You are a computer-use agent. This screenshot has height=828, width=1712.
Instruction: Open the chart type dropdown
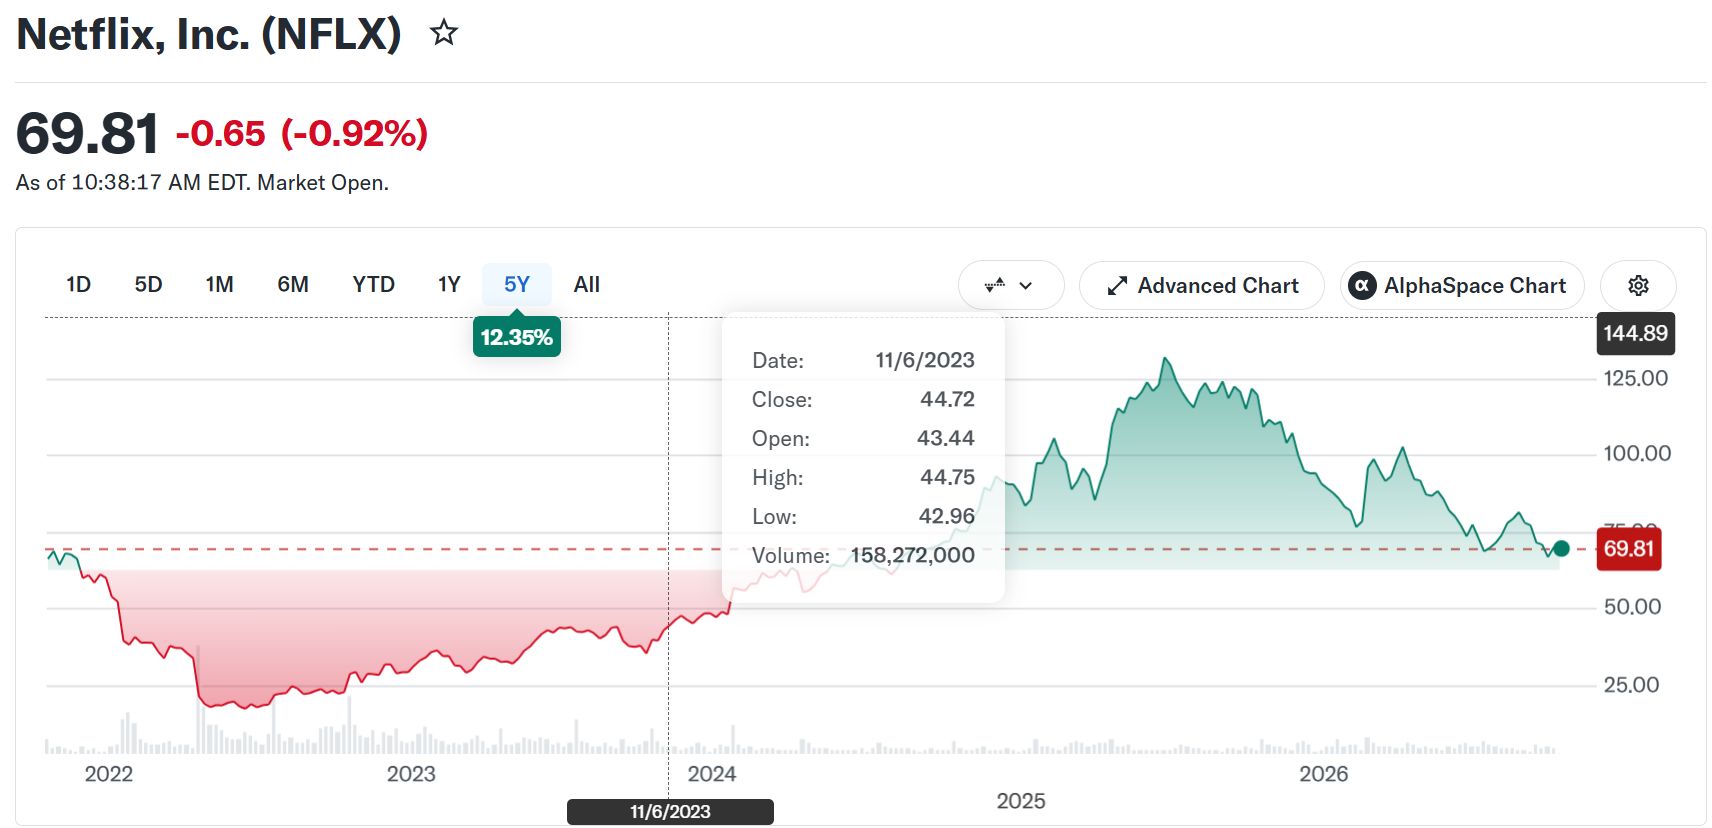pos(1011,286)
